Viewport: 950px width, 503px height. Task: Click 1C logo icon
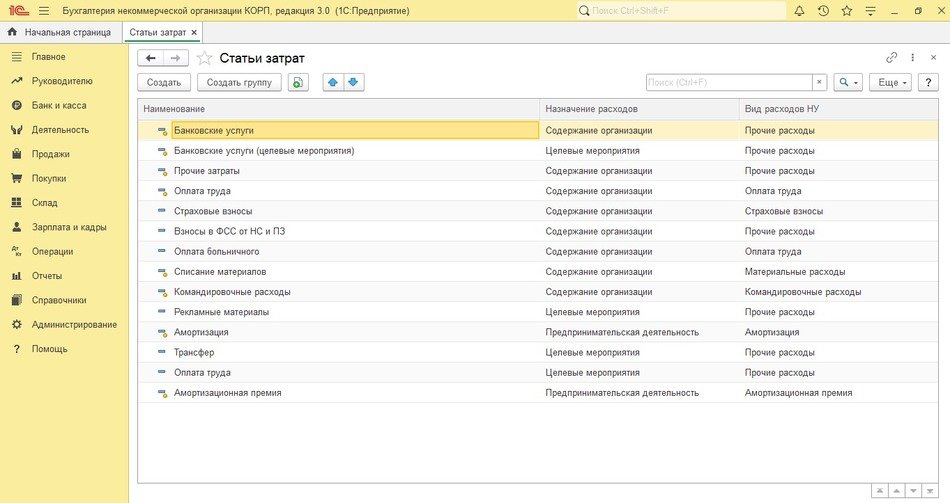(x=18, y=11)
